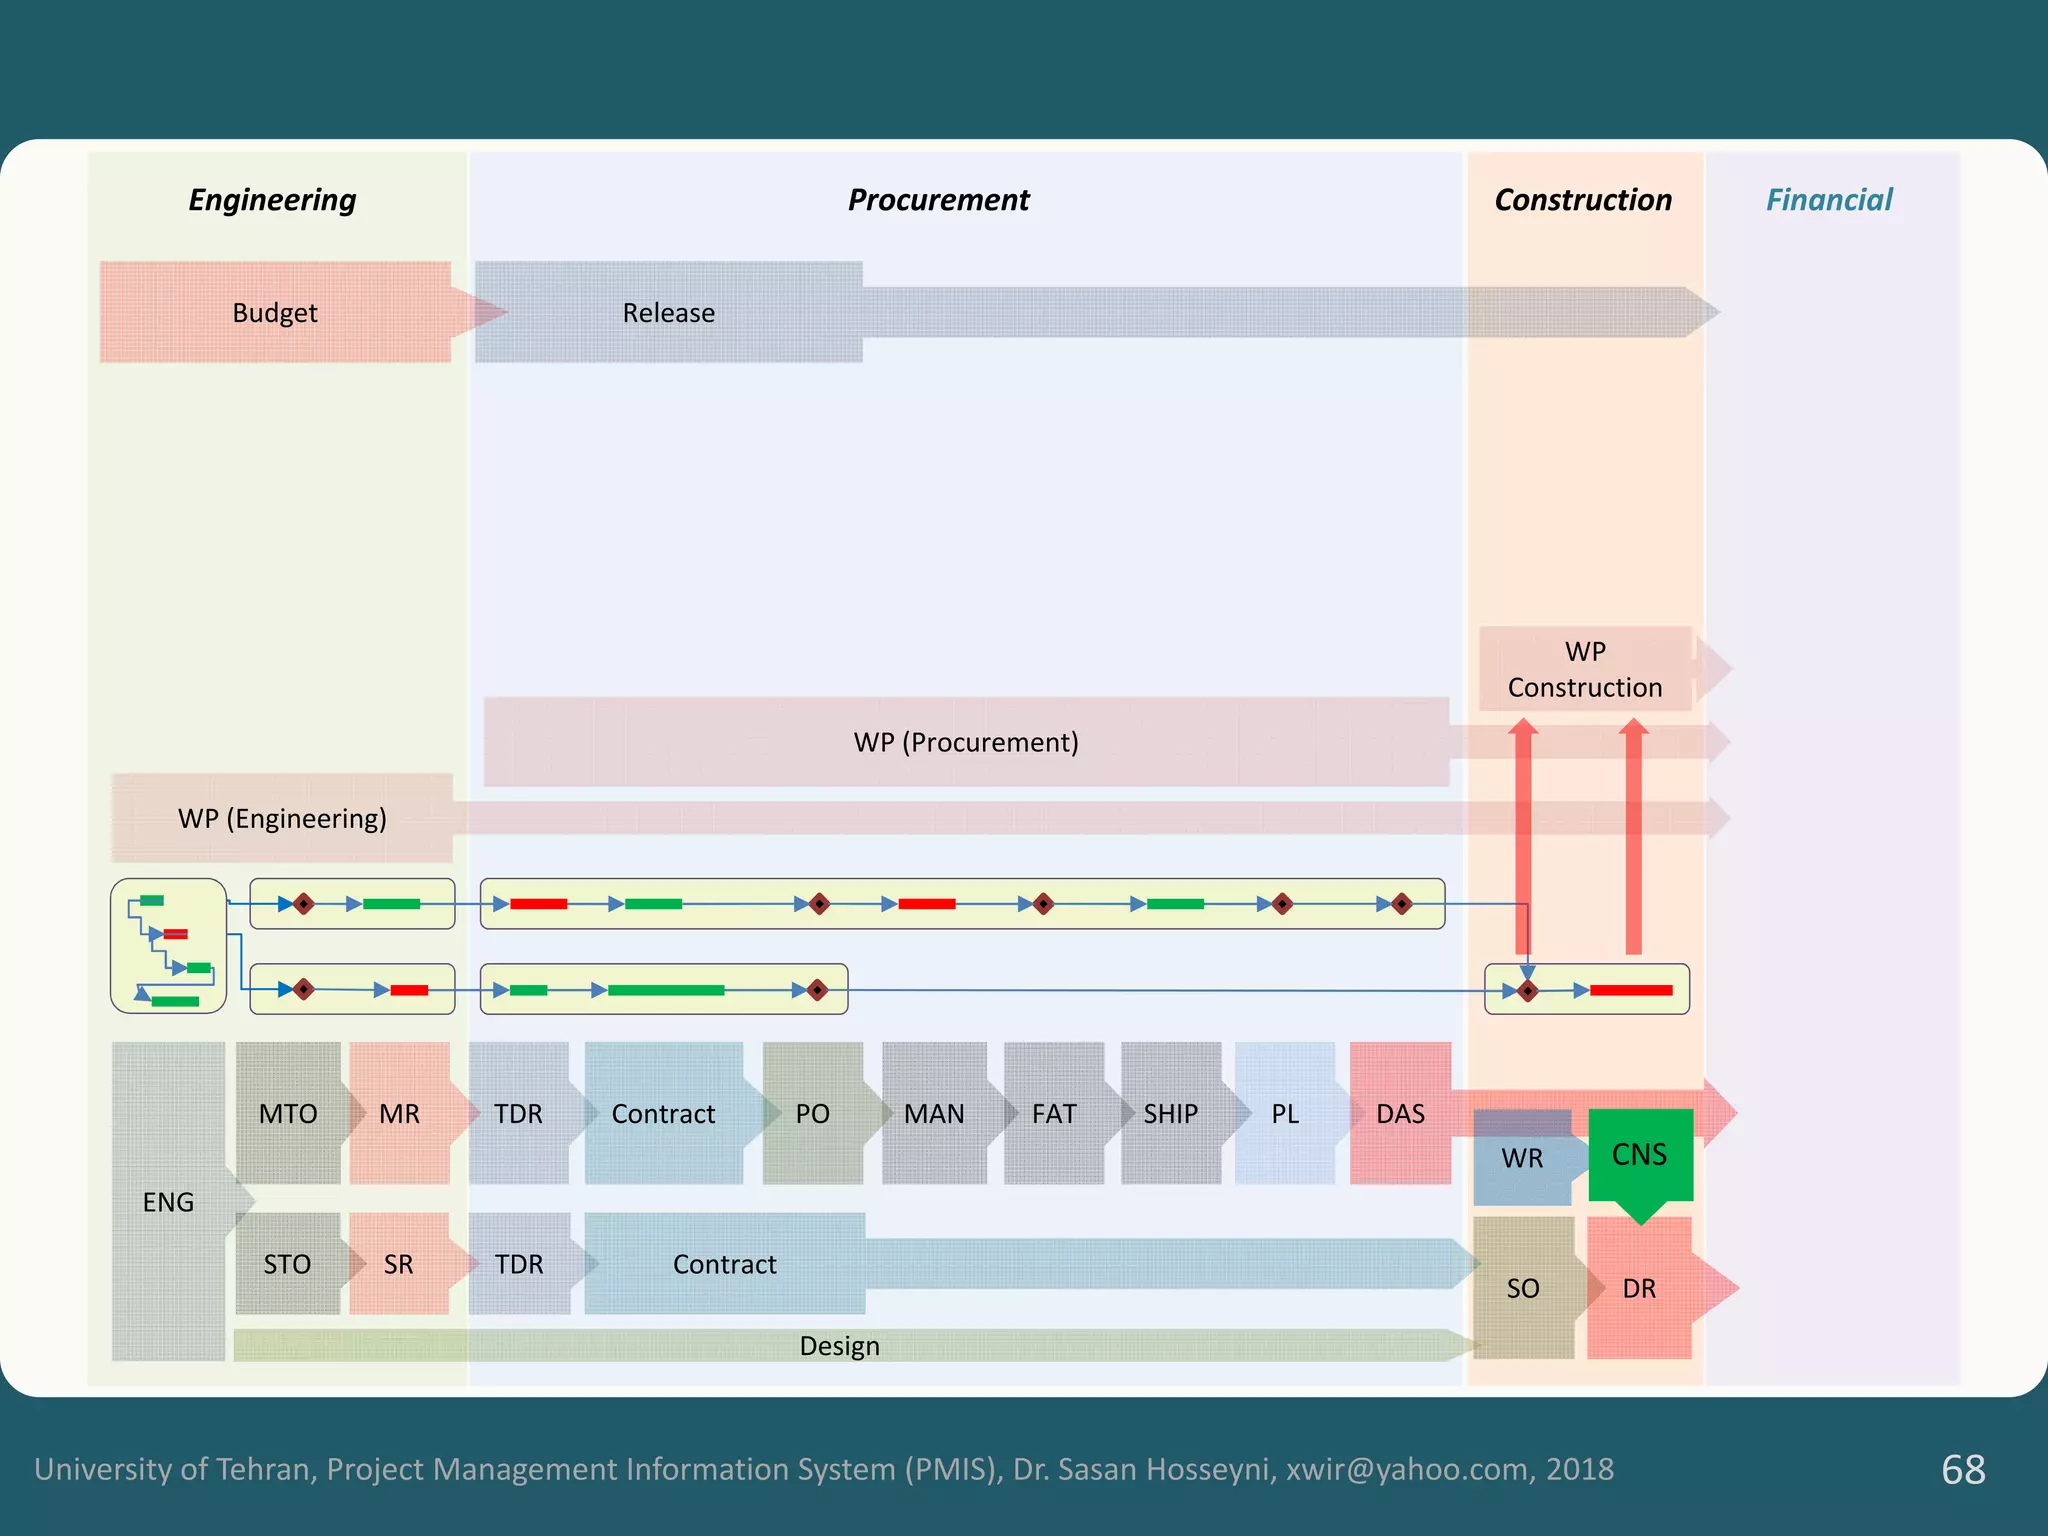Click the DAS red block
The height and width of the screenshot is (1536, 2048).
click(1399, 1113)
